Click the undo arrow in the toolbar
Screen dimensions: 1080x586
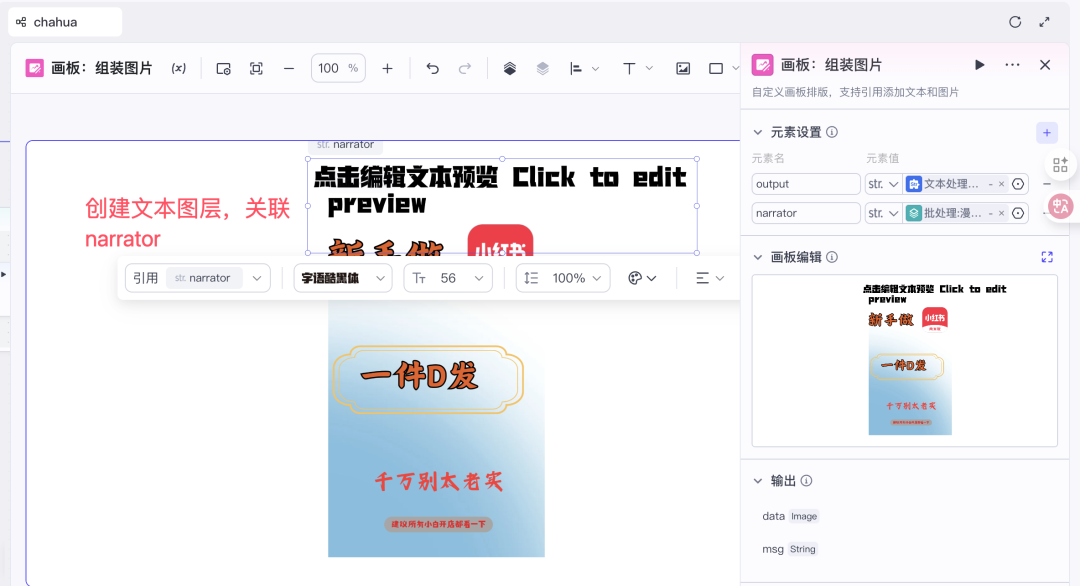pos(432,68)
